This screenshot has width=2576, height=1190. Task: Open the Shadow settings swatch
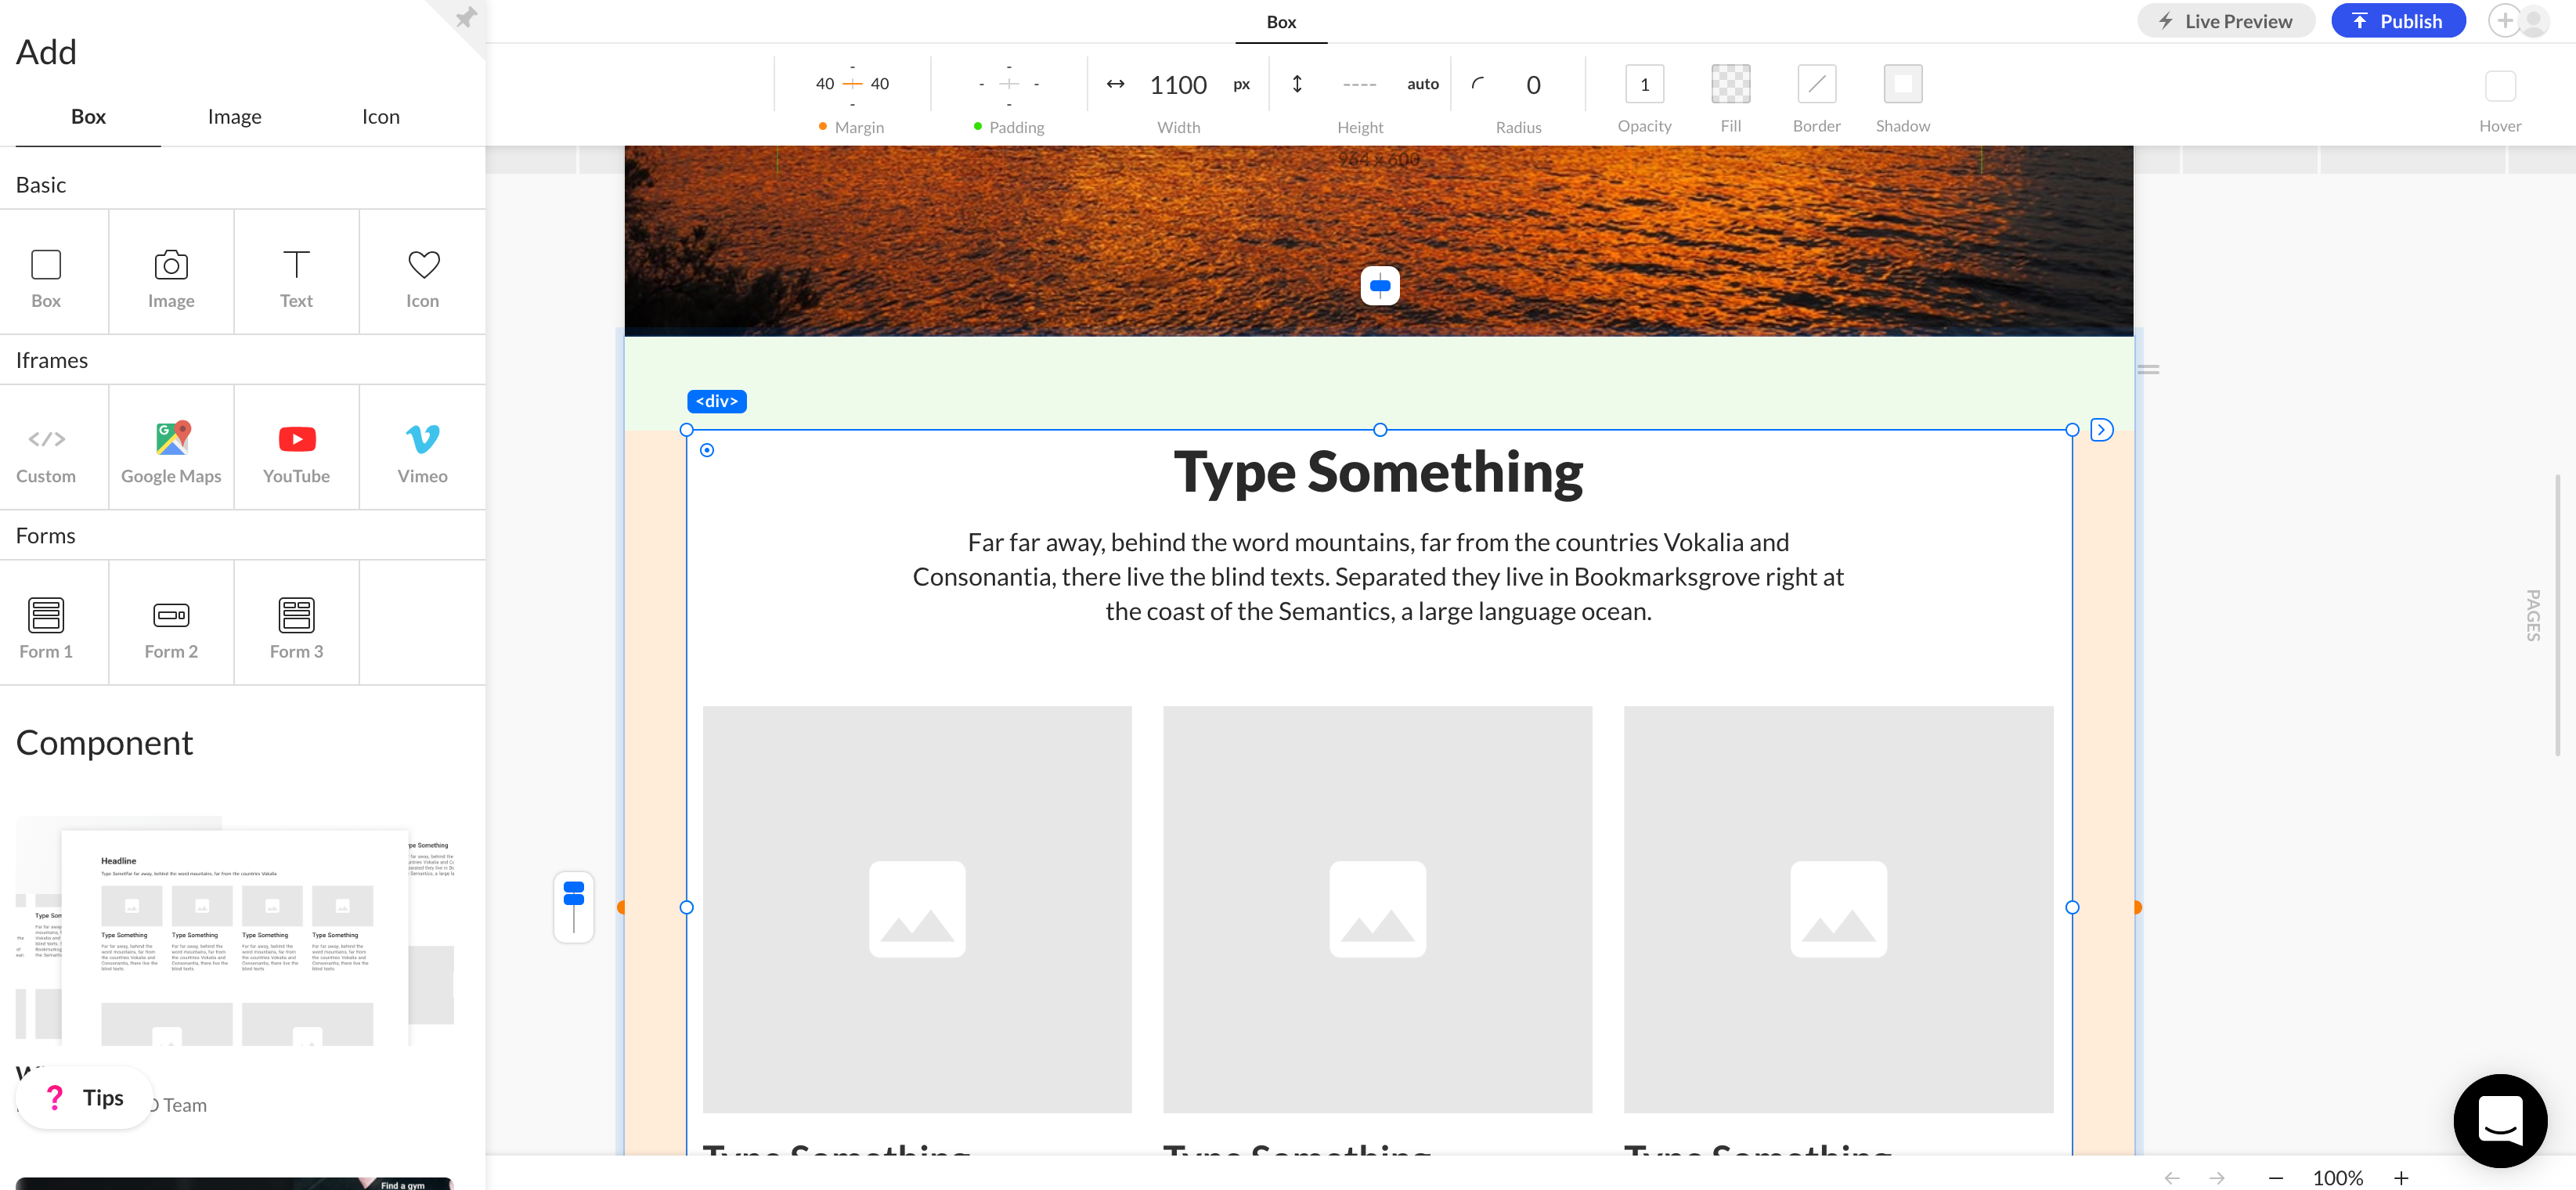click(1902, 84)
